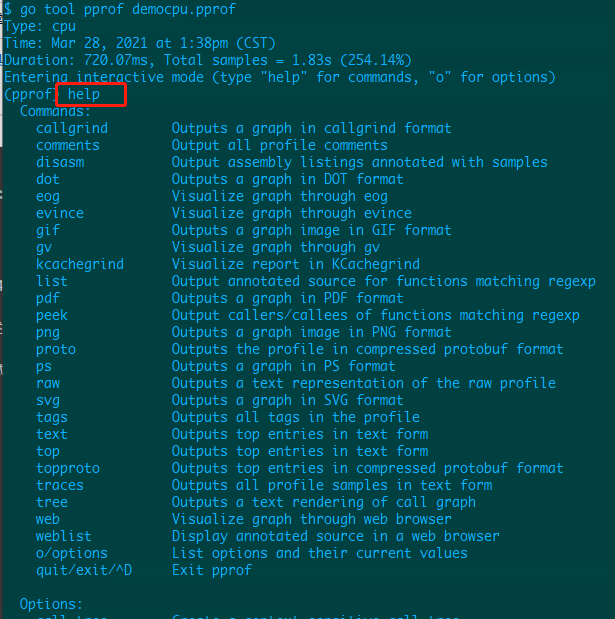Viewport: 615px width, 619px height.
Task: Click the highlighted help command text
Action: 84,95
